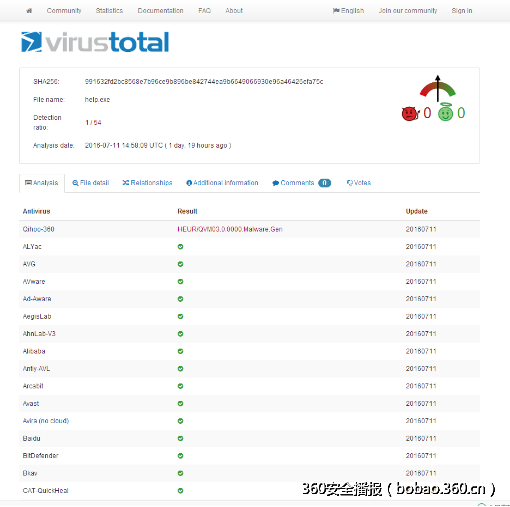
Task: Open the Community menu
Action: [x=64, y=11]
